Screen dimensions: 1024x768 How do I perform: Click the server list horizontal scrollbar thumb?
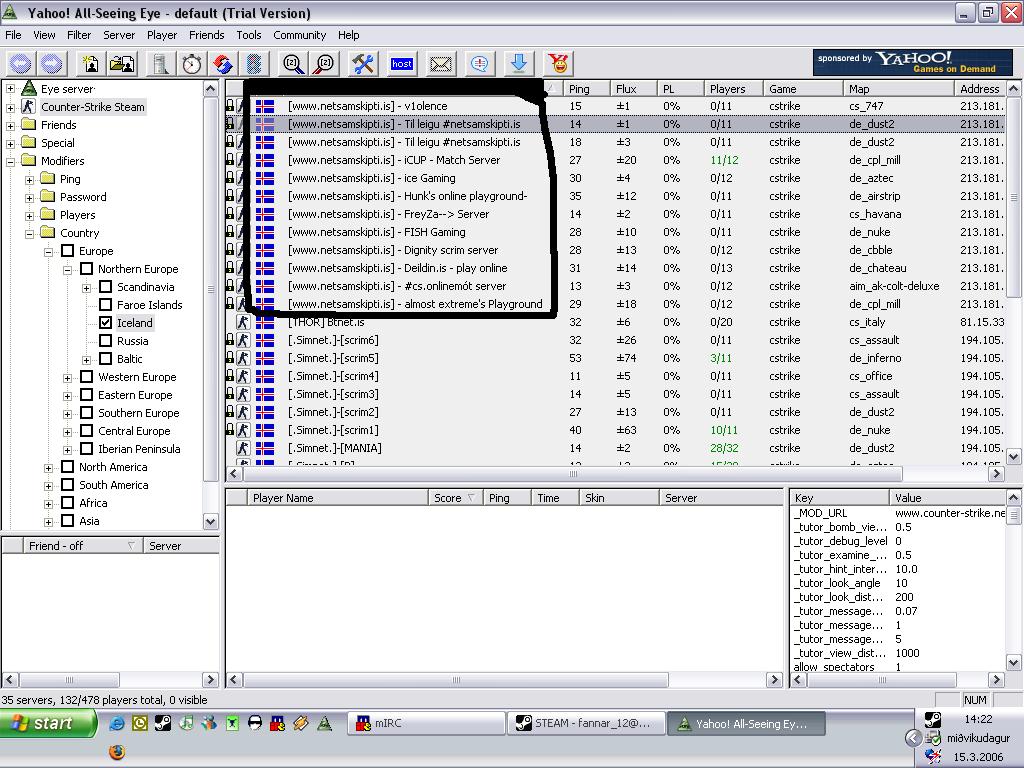tap(573, 474)
